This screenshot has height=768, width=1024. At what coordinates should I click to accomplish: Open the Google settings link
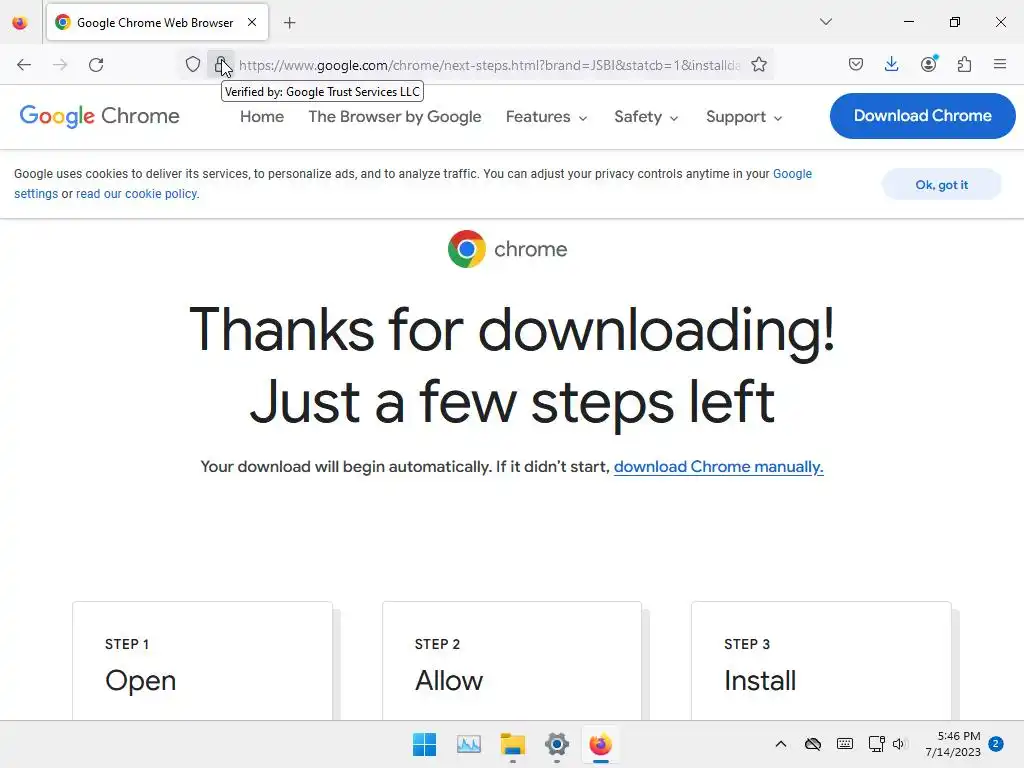pyautogui.click(x=792, y=174)
